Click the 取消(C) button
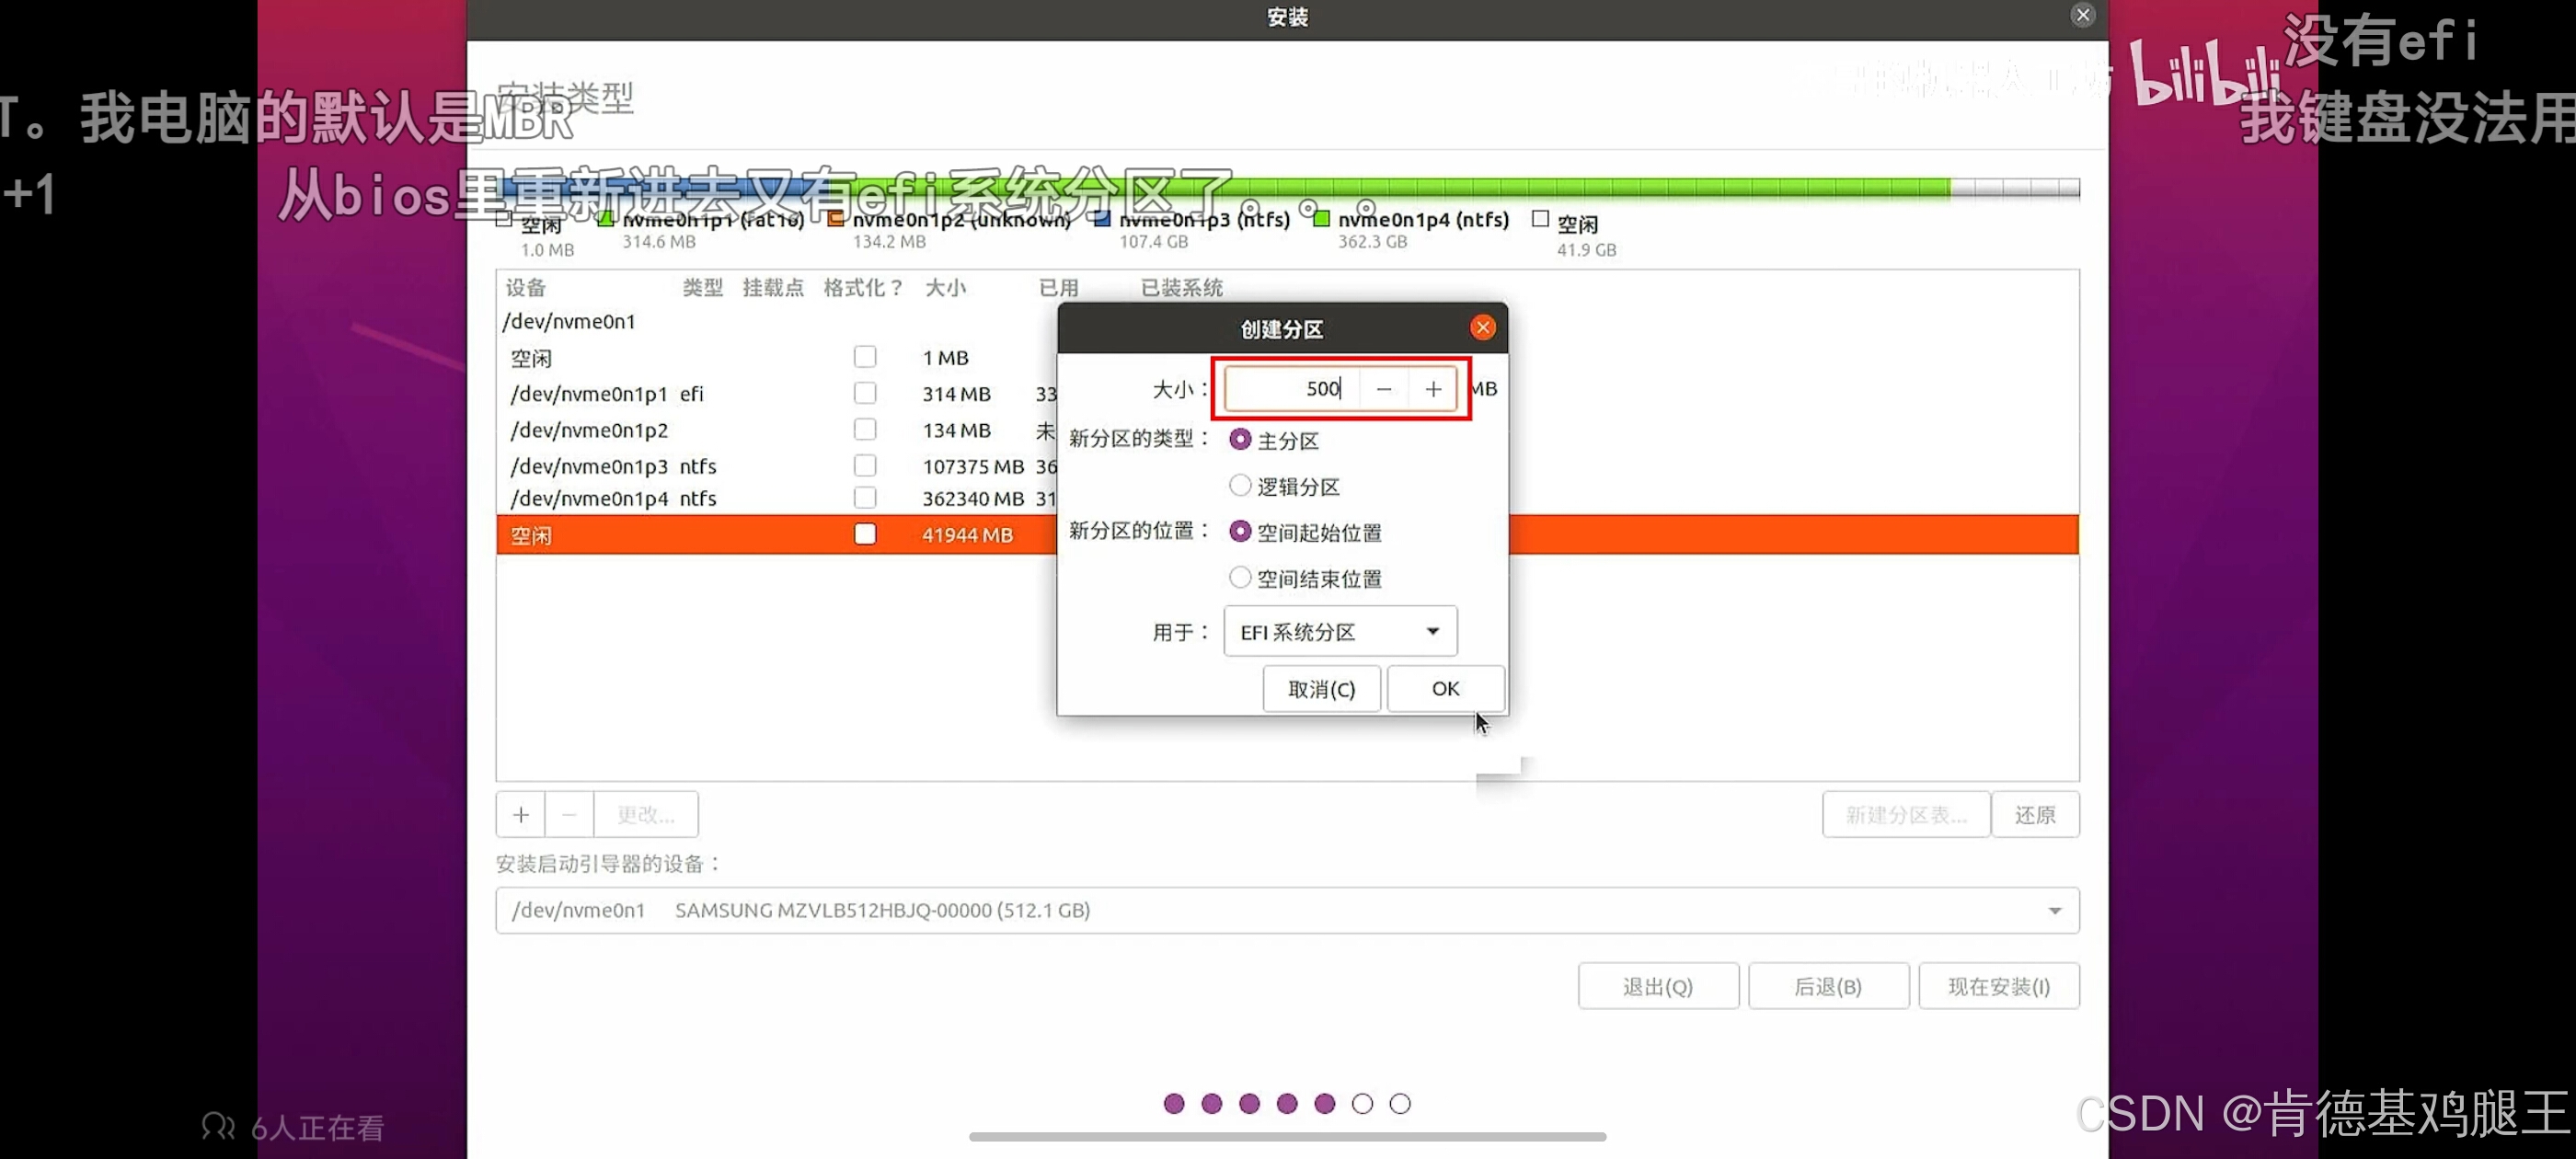The width and height of the screenshot is (2576, 1159). coord(1320,689)
